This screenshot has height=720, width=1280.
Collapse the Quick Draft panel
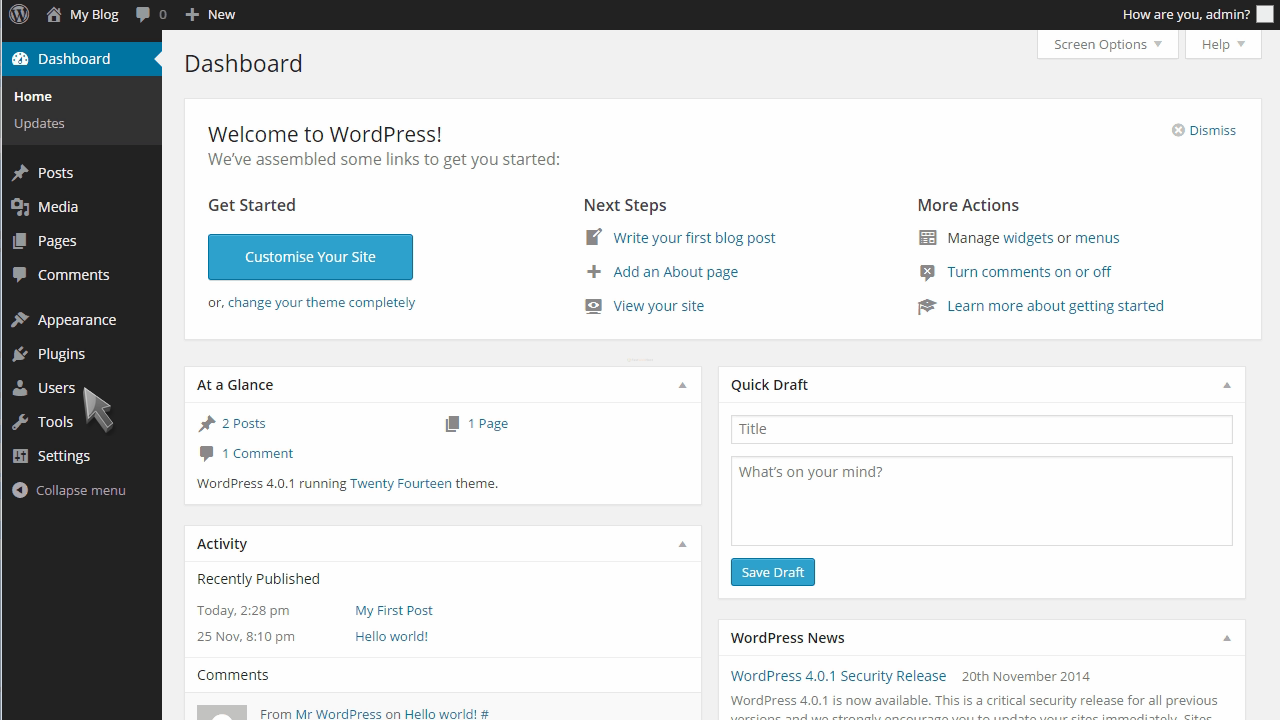[1227, 384]
